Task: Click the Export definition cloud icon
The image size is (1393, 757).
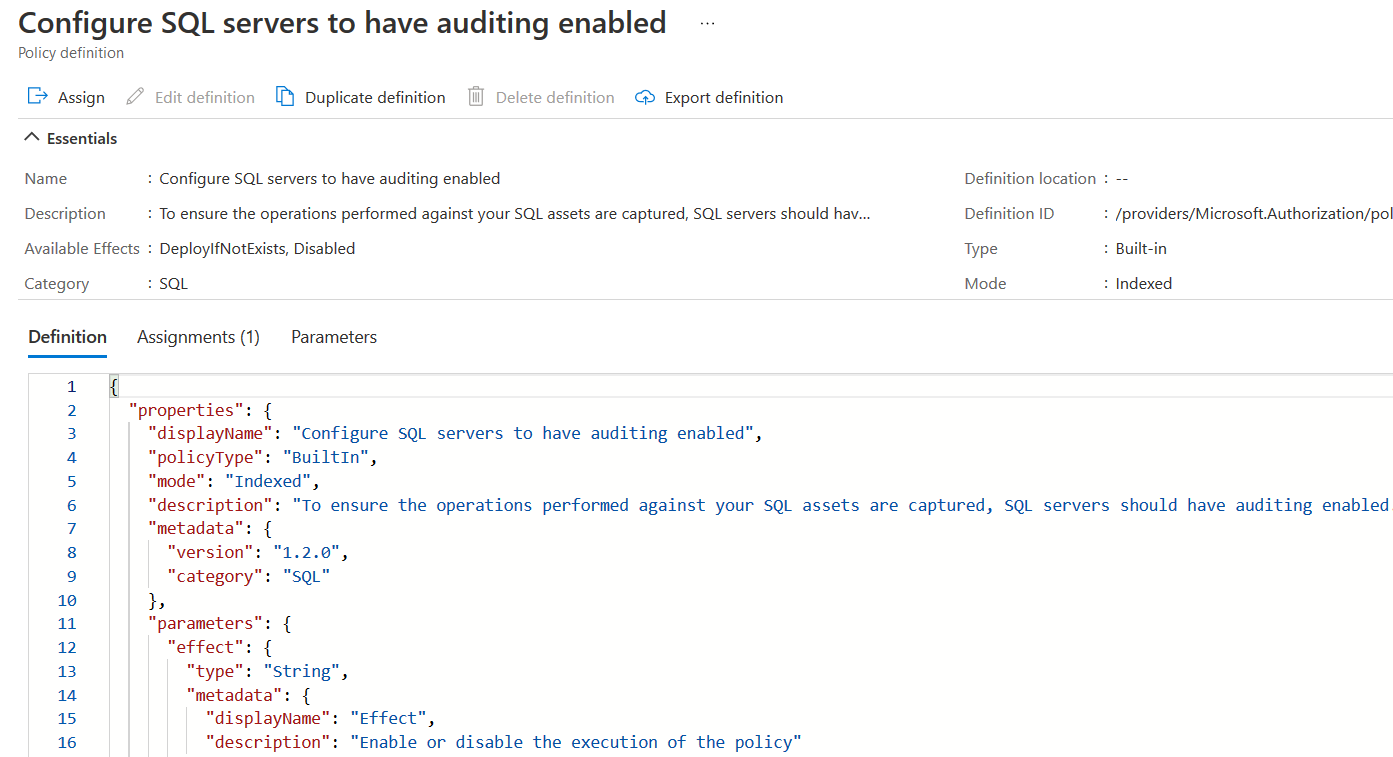Action: [x=645, y=97]
